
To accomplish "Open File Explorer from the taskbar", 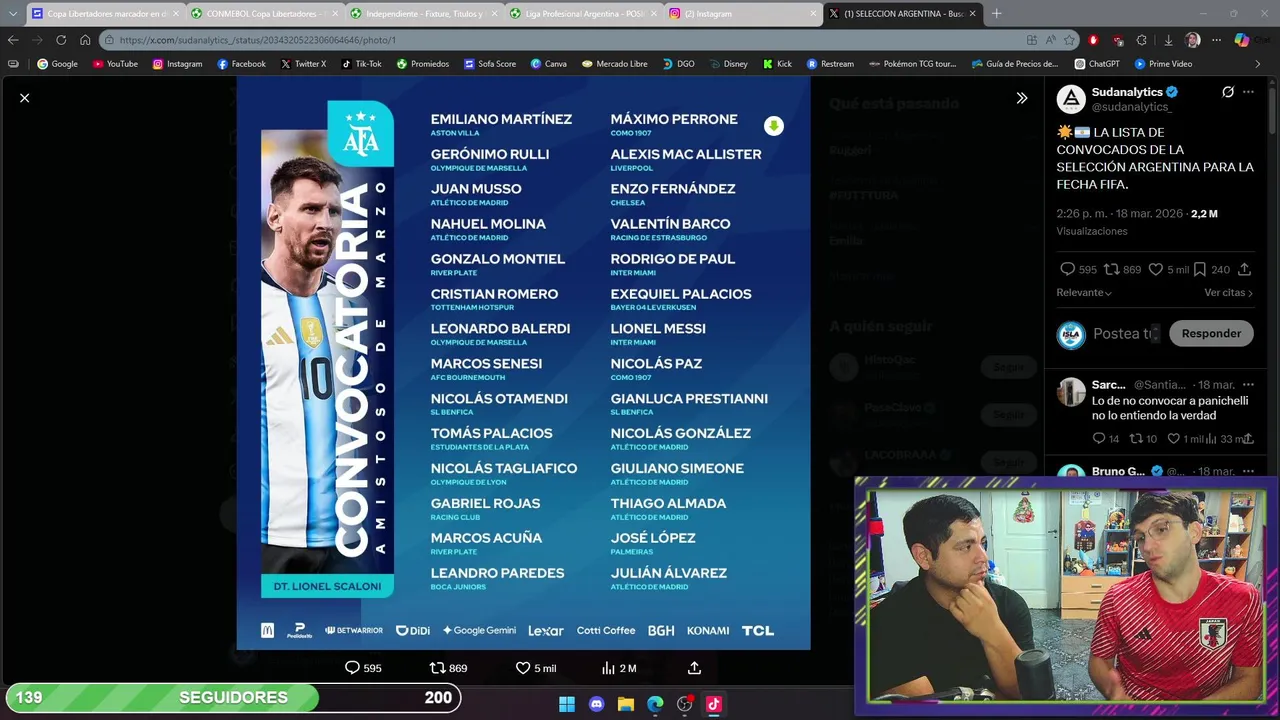I will click(626, 704).
